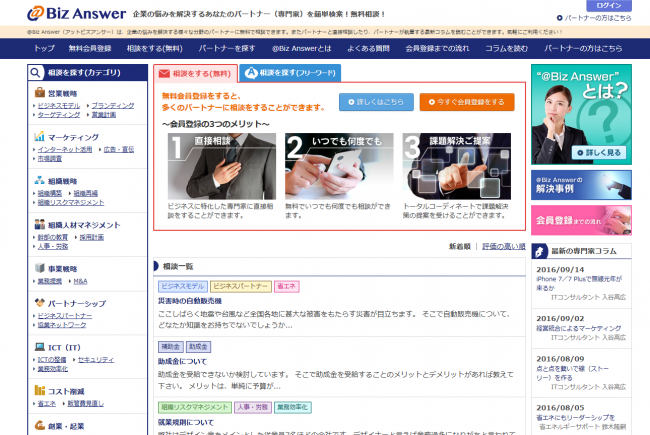
Task: Click the handshake icon beside パートナーシップ
Action: click(x=39, y=302)
